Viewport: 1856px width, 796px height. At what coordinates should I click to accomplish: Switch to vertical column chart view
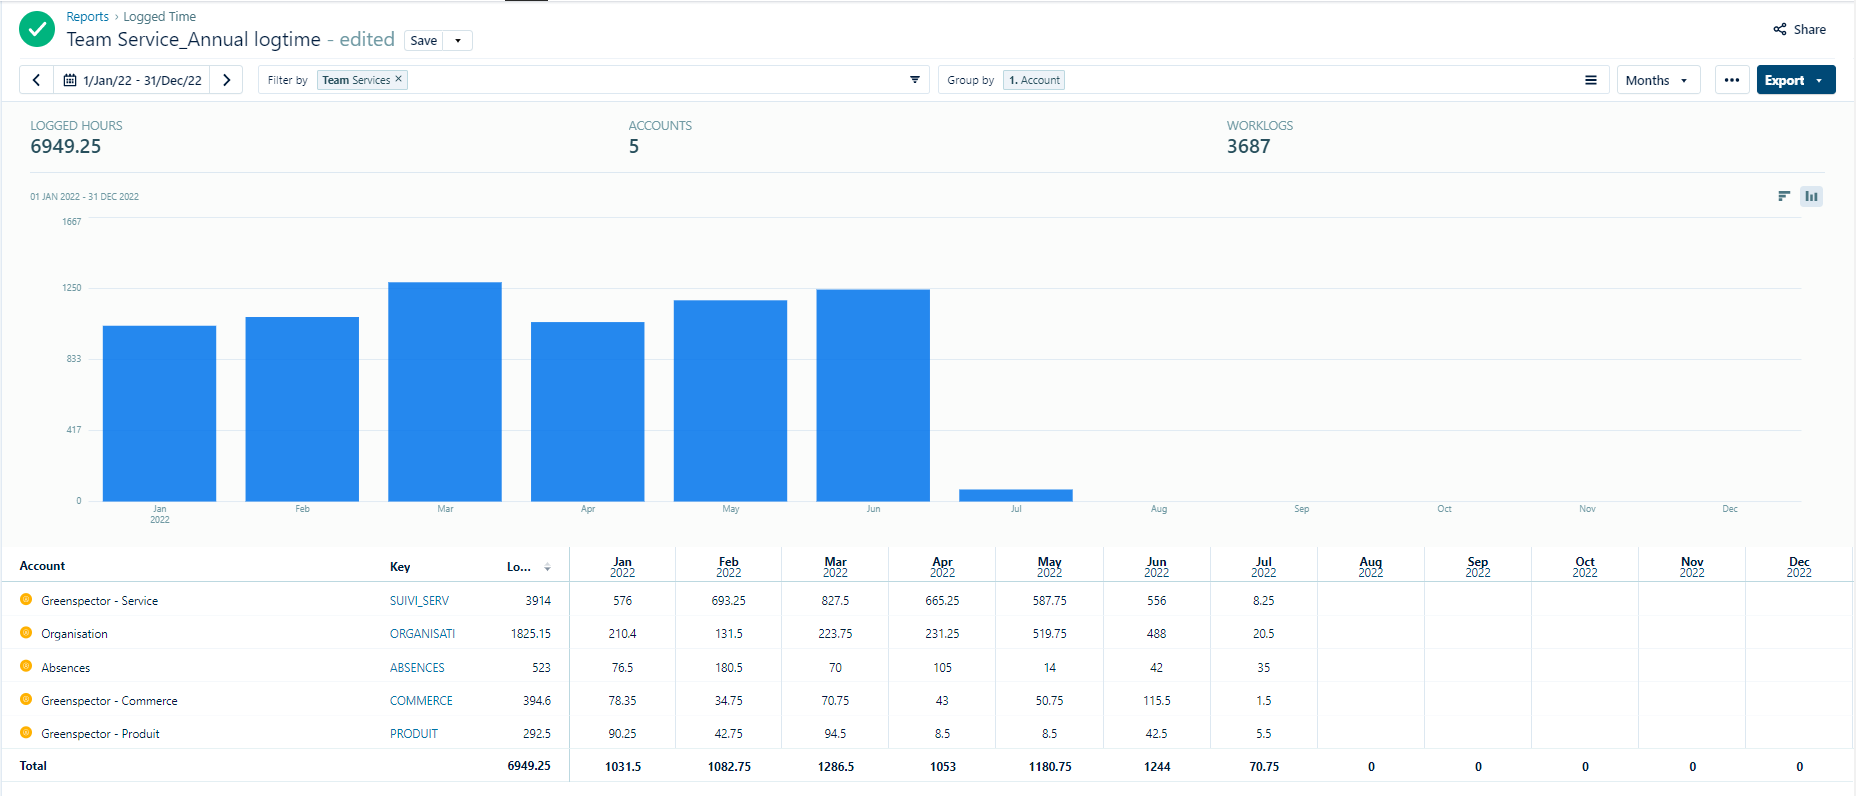click(1811, 196)
